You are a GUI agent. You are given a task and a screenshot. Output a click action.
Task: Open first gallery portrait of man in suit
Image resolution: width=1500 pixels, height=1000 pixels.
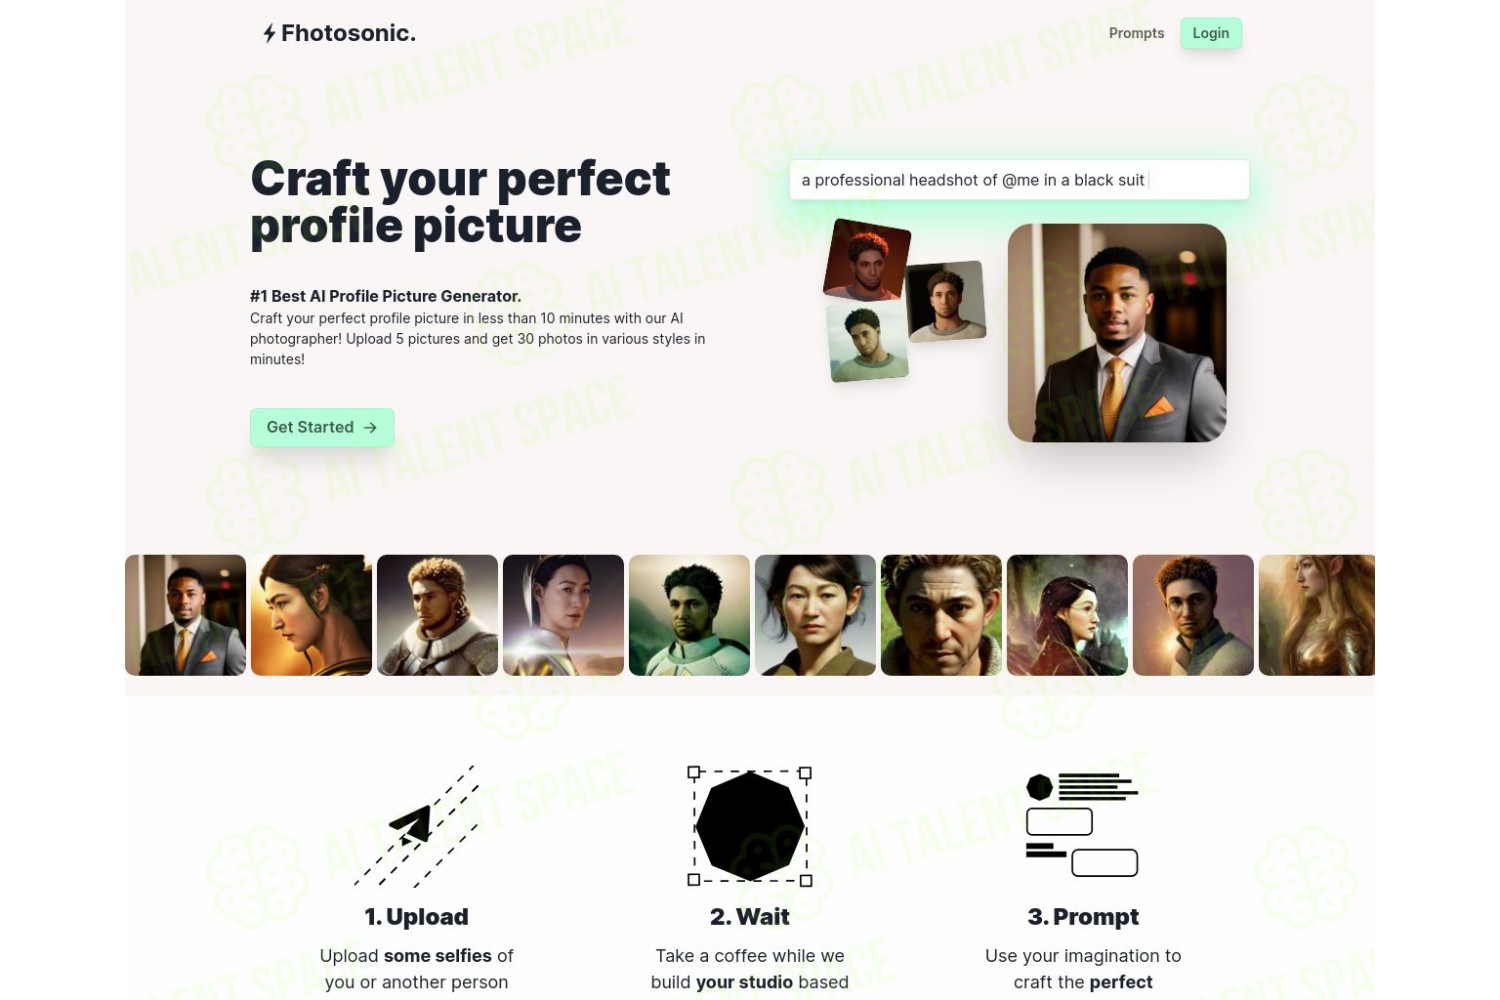click(185, 615)
